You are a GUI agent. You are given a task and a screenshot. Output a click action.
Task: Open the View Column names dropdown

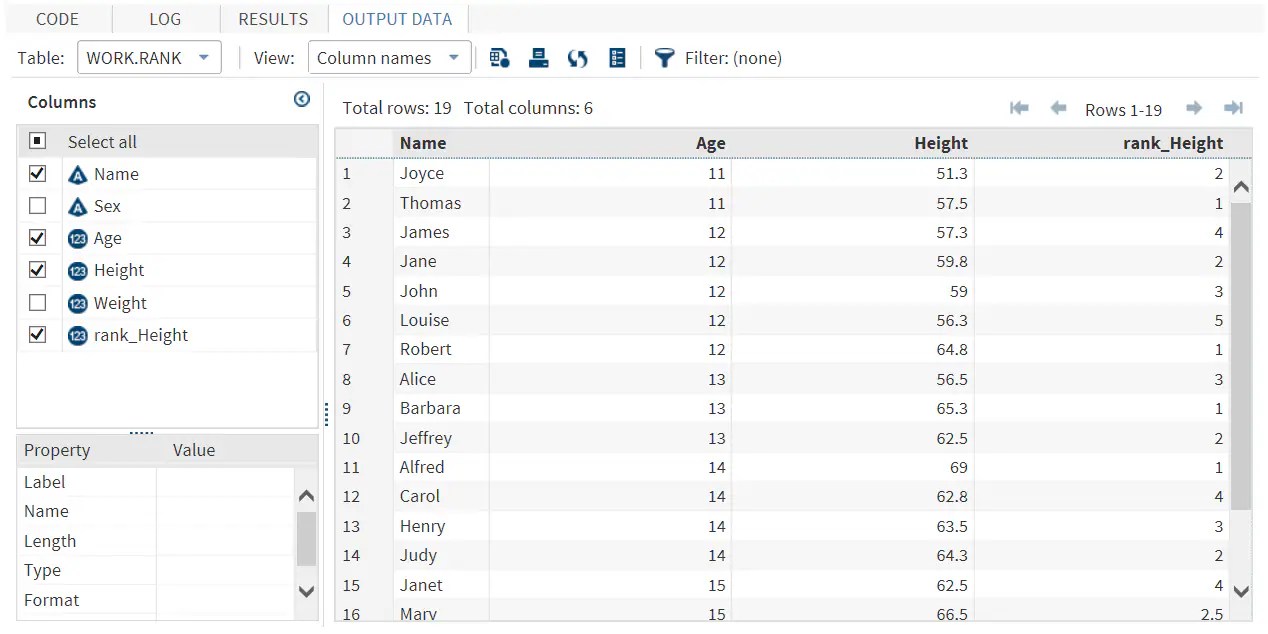point(389,58)
